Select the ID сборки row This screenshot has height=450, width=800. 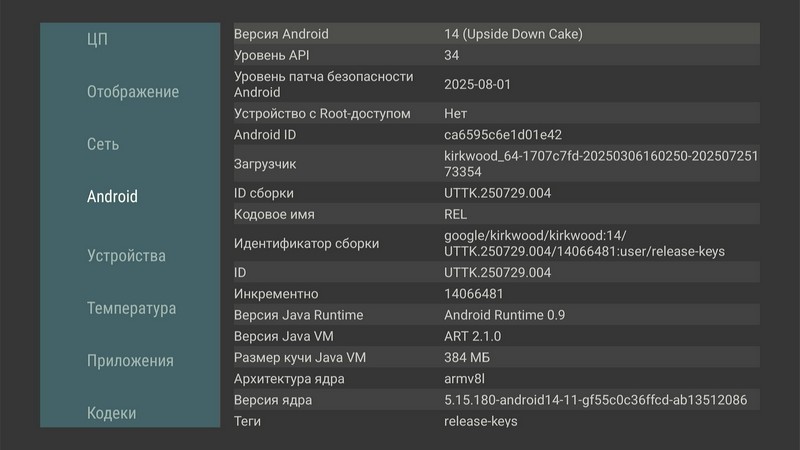click(496, 193)
